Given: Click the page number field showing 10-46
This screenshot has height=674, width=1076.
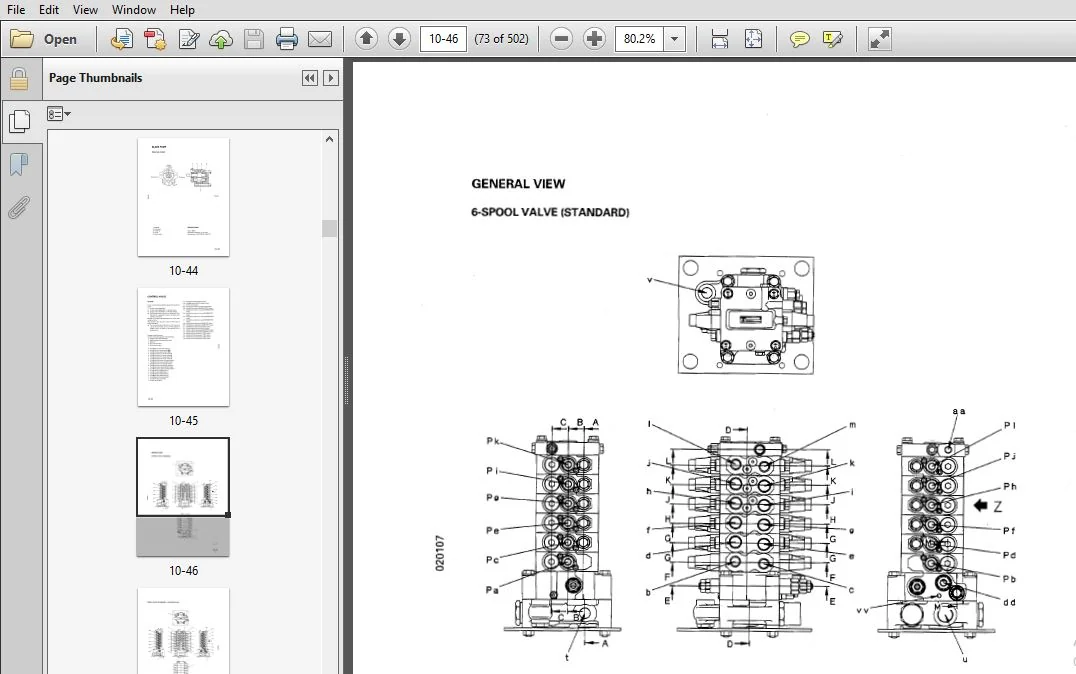Looking at the screenshot, I should [x=443, y=39].
